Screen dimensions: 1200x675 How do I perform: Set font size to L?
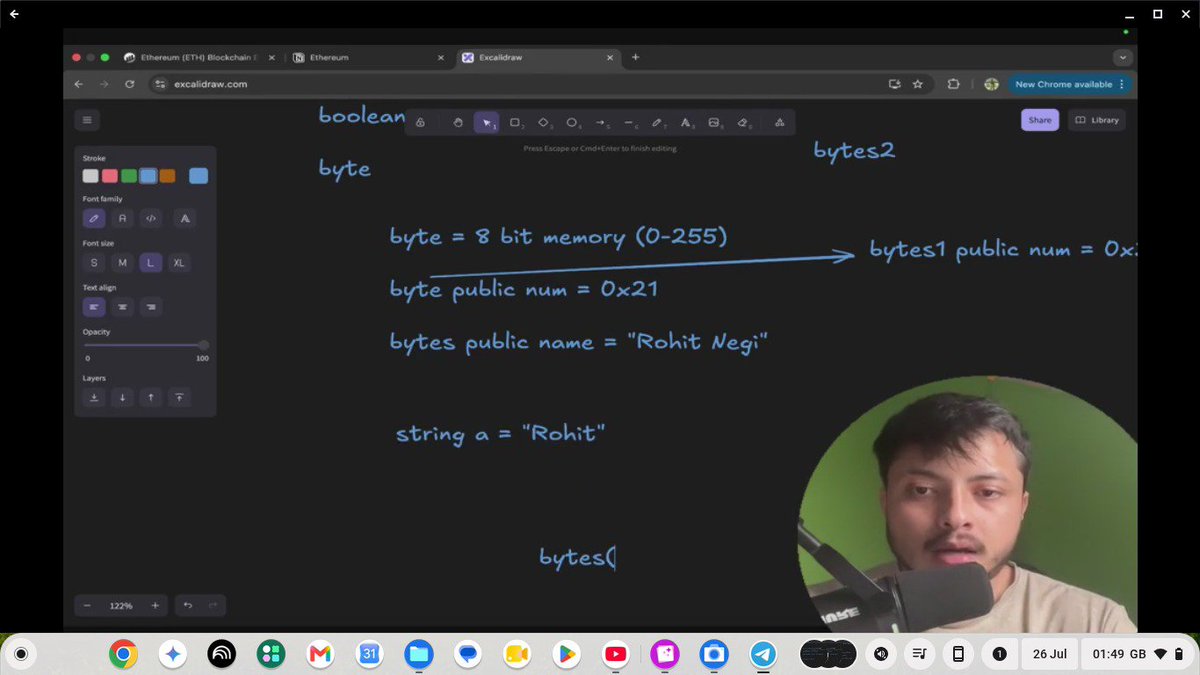[x=151, y=263]
